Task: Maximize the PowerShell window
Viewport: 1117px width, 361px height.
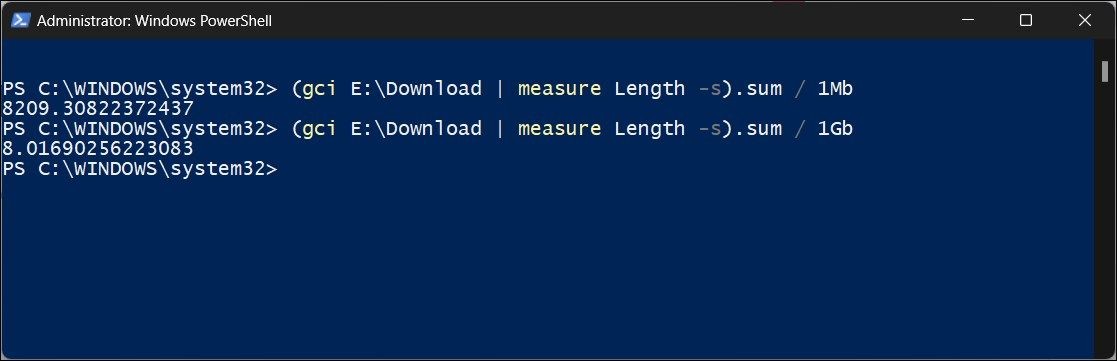Action: [x=1026, y=21]
